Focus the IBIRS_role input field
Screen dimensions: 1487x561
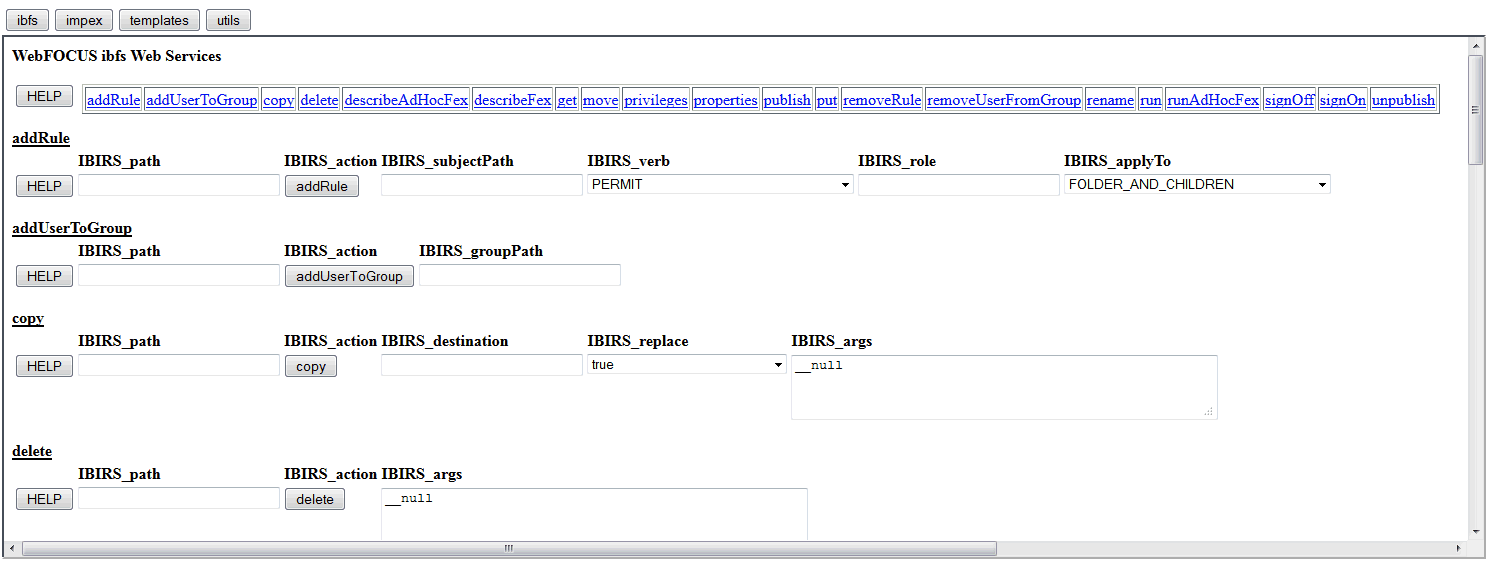tap(959, 185)
